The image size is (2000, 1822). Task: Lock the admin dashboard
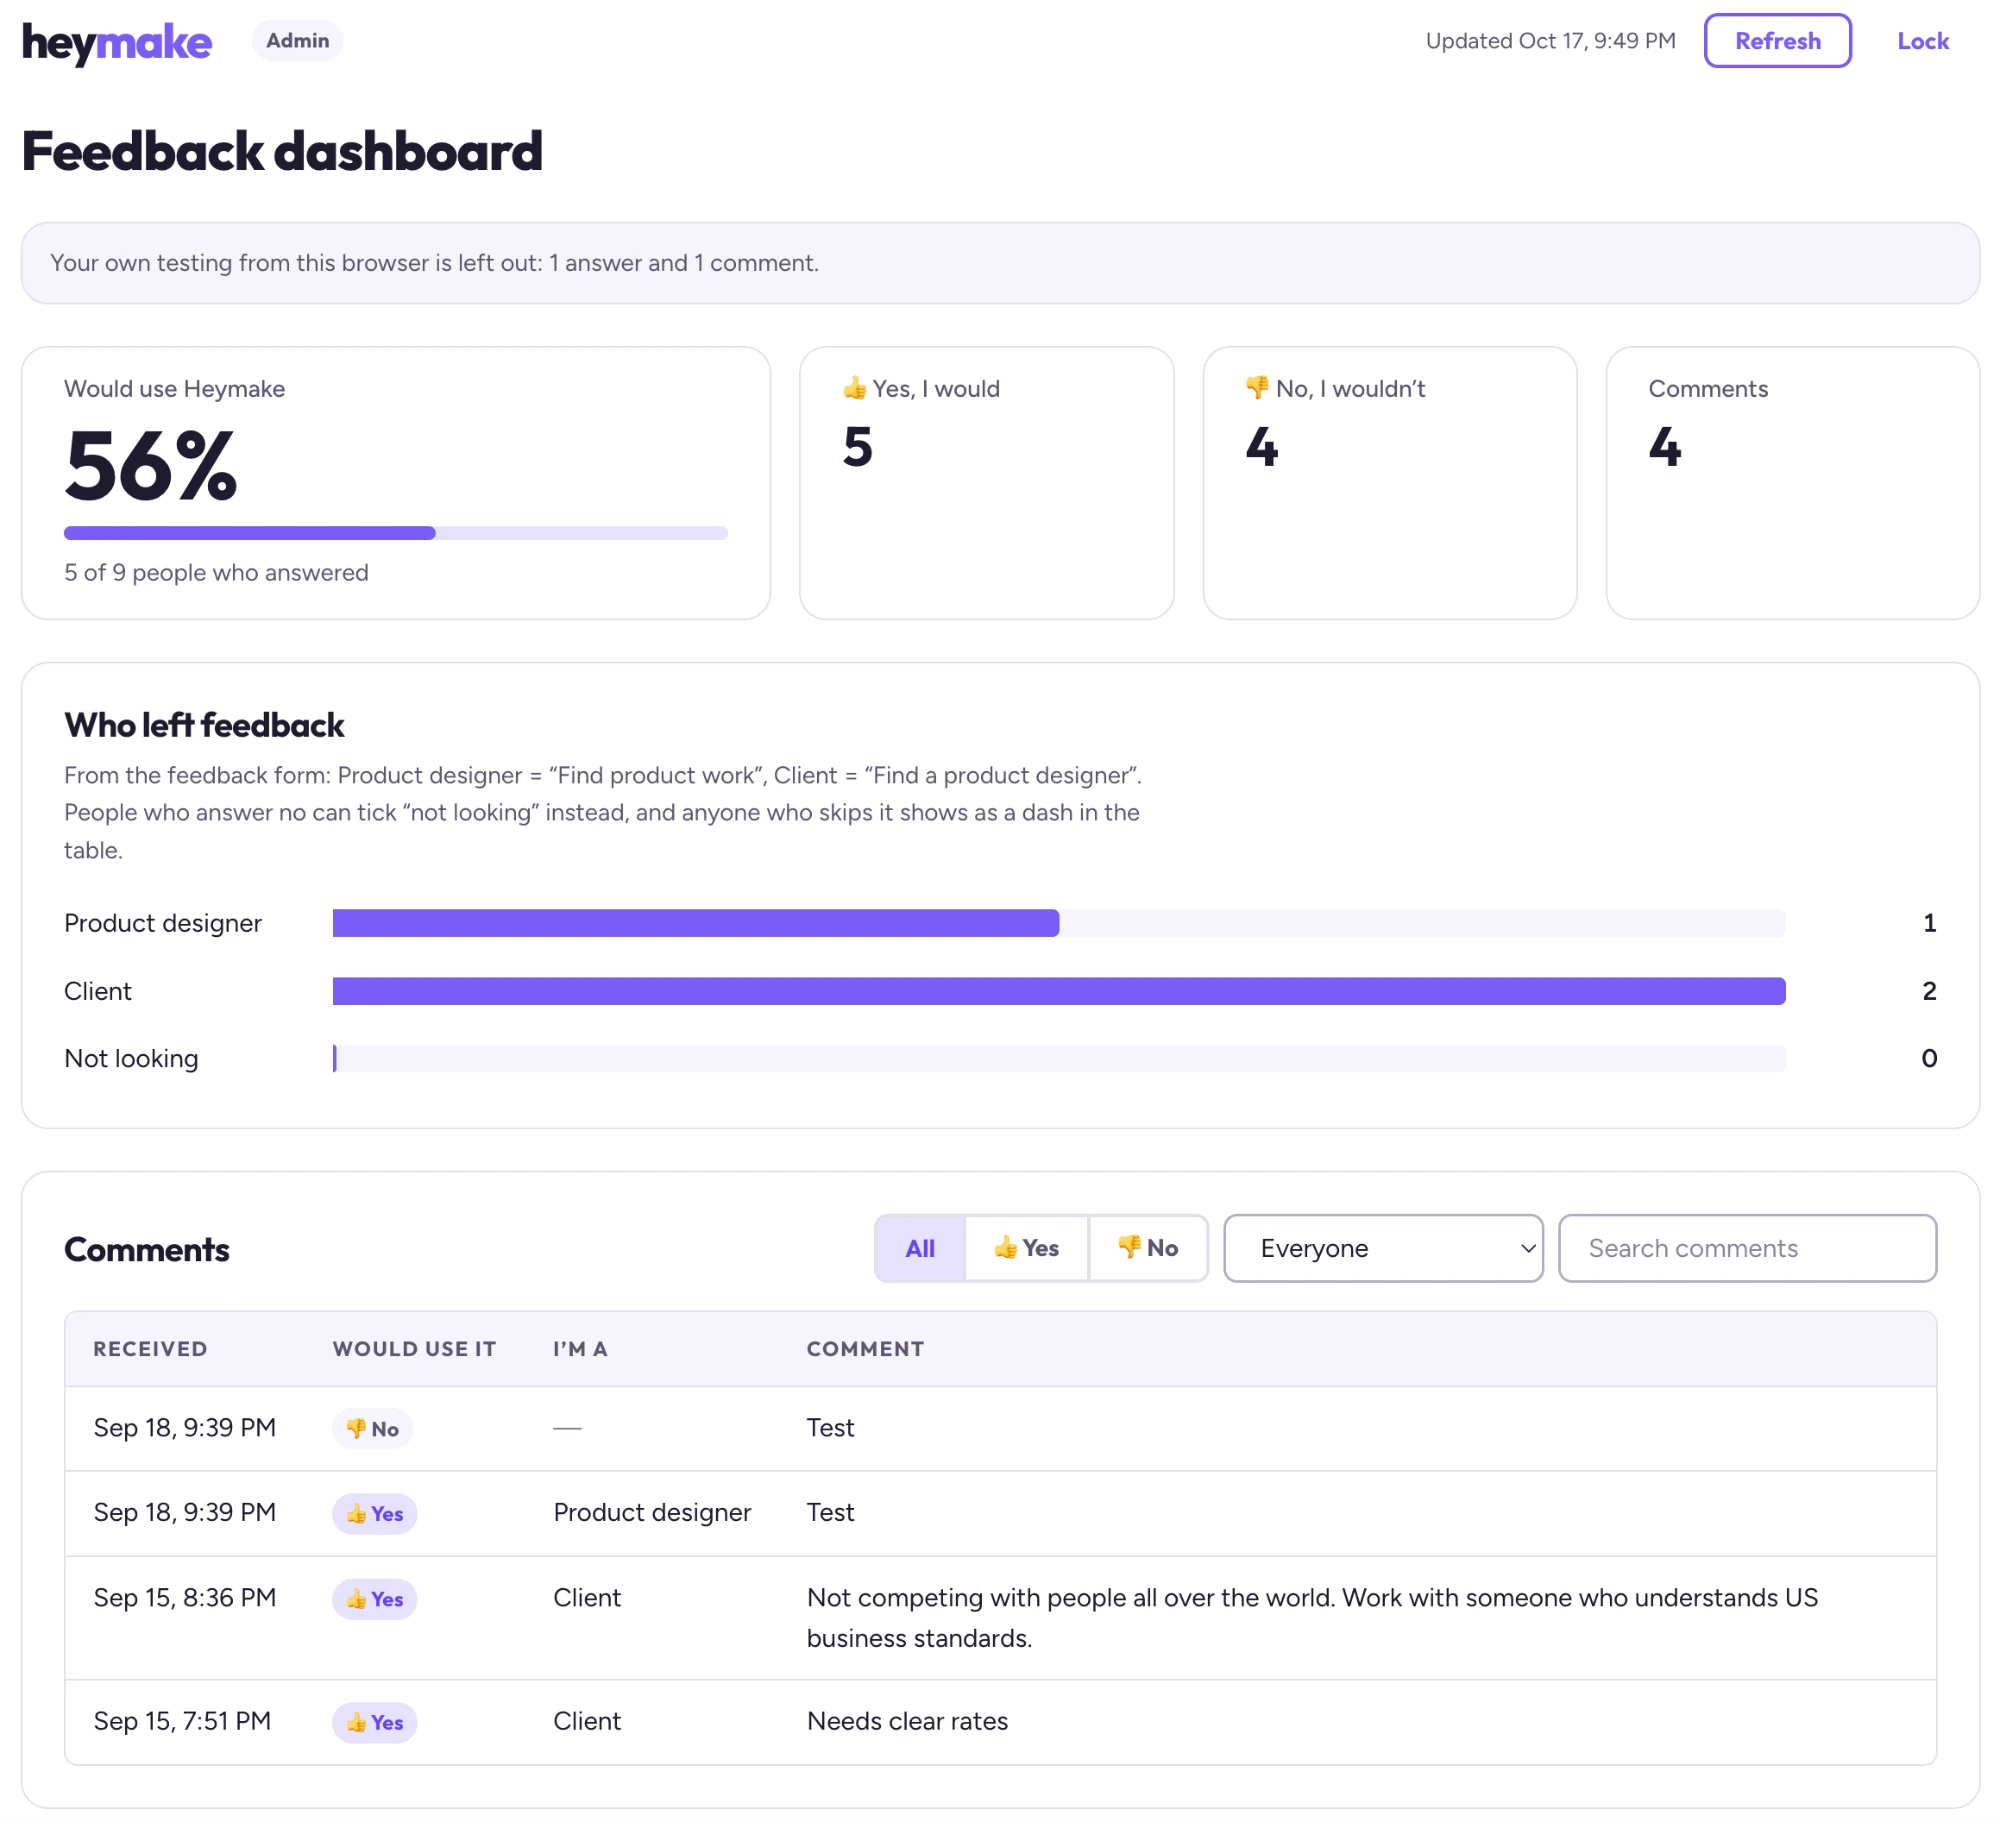click(1922, 41)
